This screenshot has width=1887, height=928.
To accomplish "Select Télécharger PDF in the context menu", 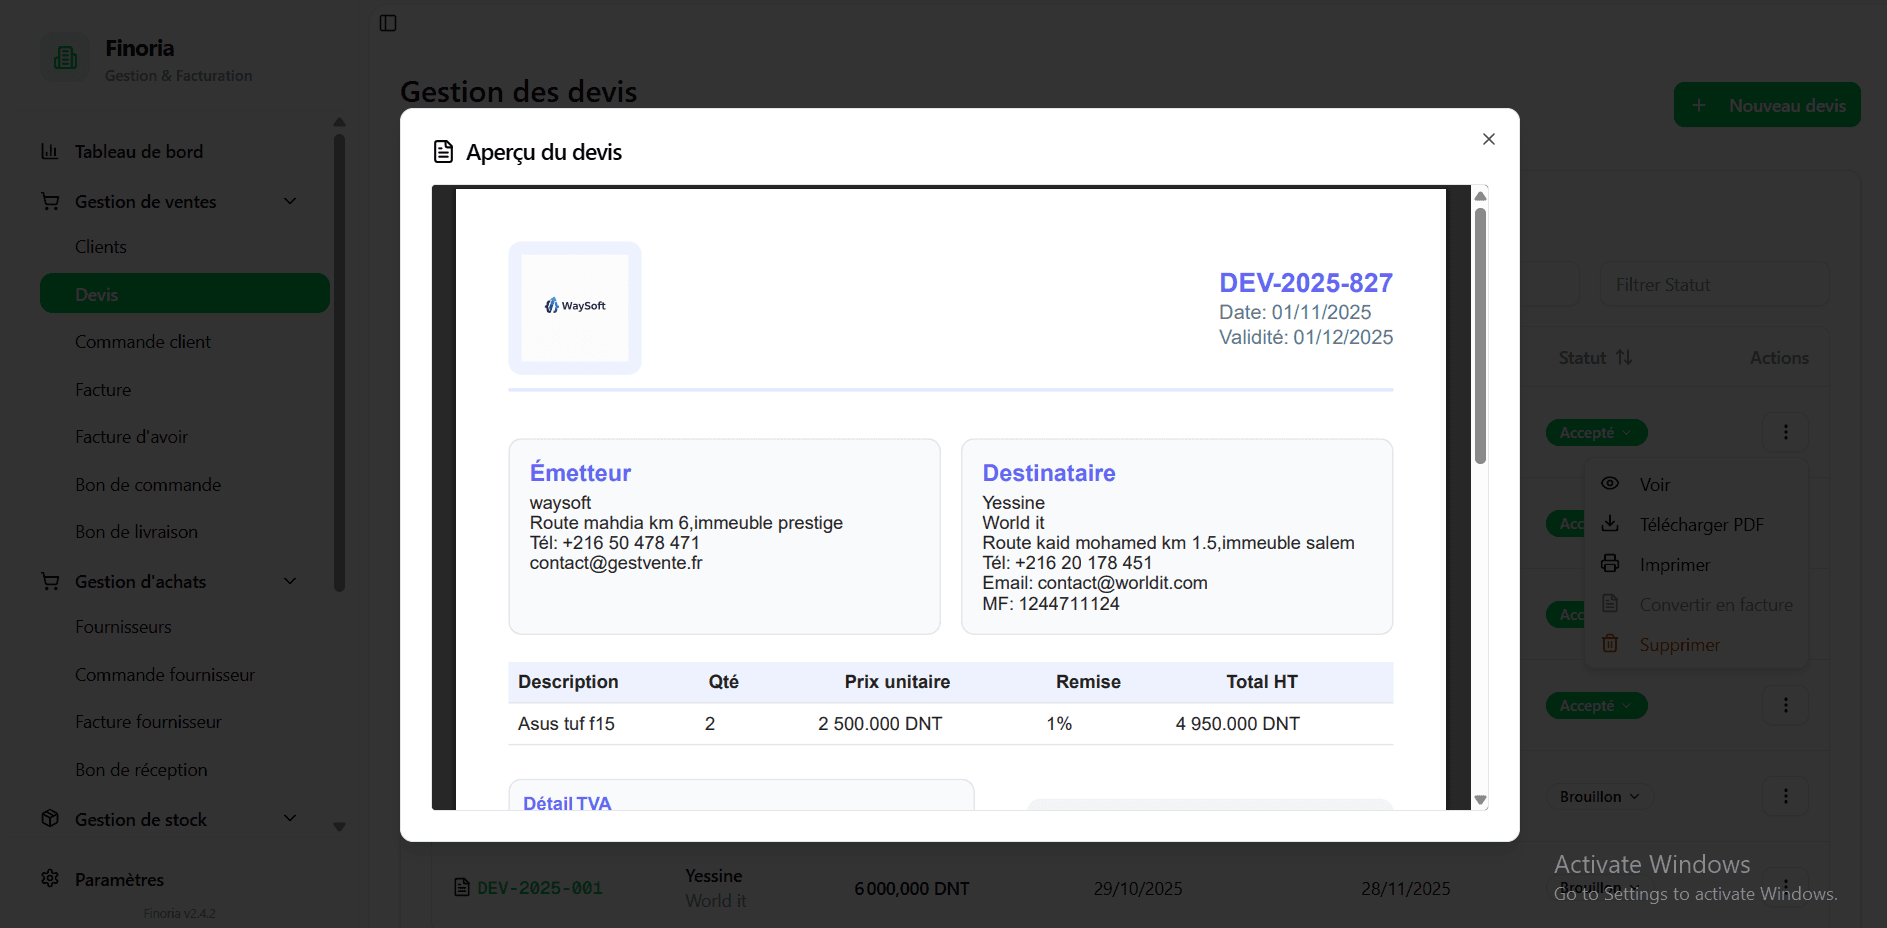I will 1697,524.
